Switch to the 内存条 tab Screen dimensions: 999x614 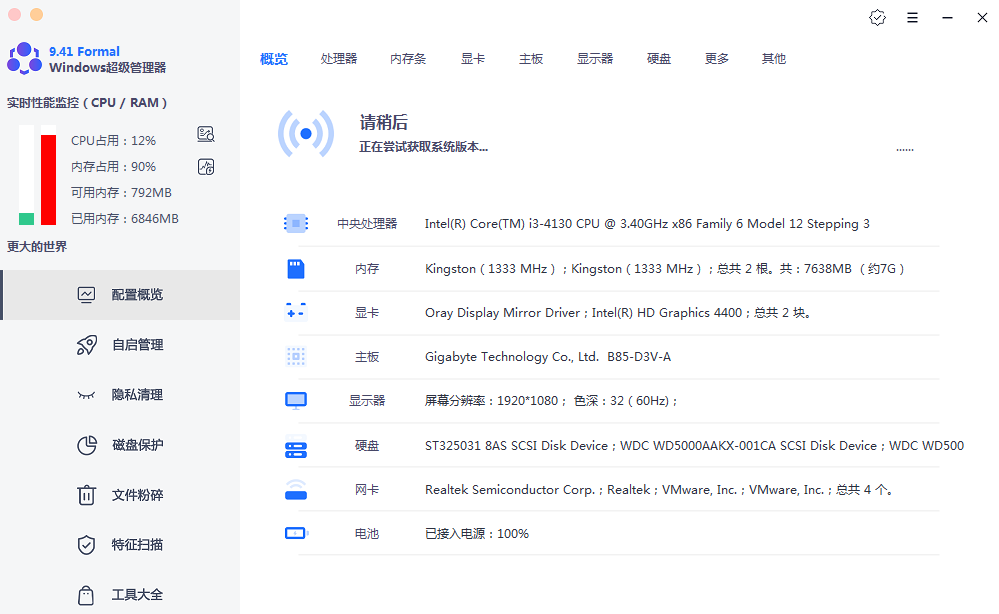pyautogui.click(x=408, y=59)
